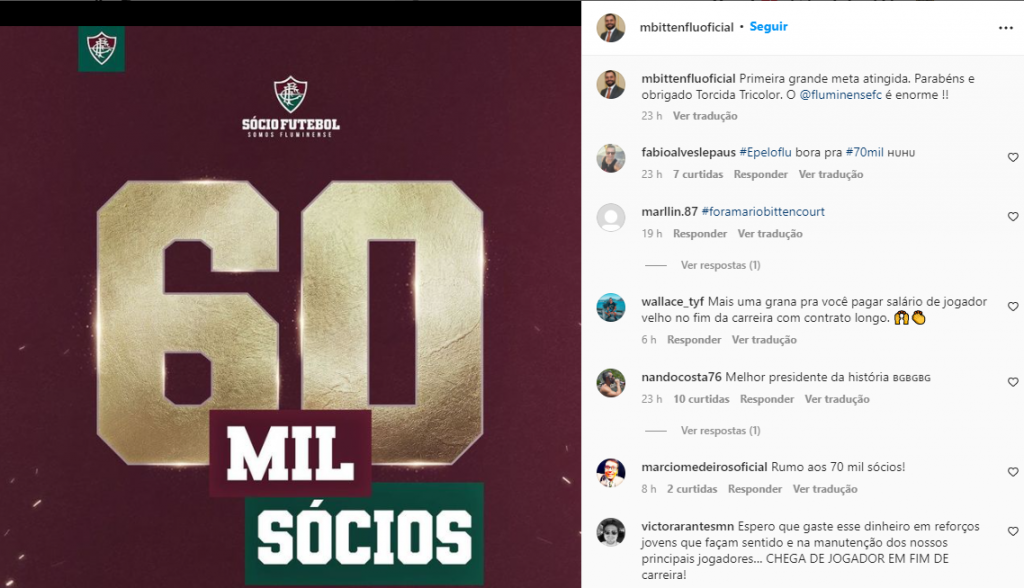Like wallace_tyf's comment with the heart icon
This screenshot has width=1024, height=588.
(x=1013, y=306)
